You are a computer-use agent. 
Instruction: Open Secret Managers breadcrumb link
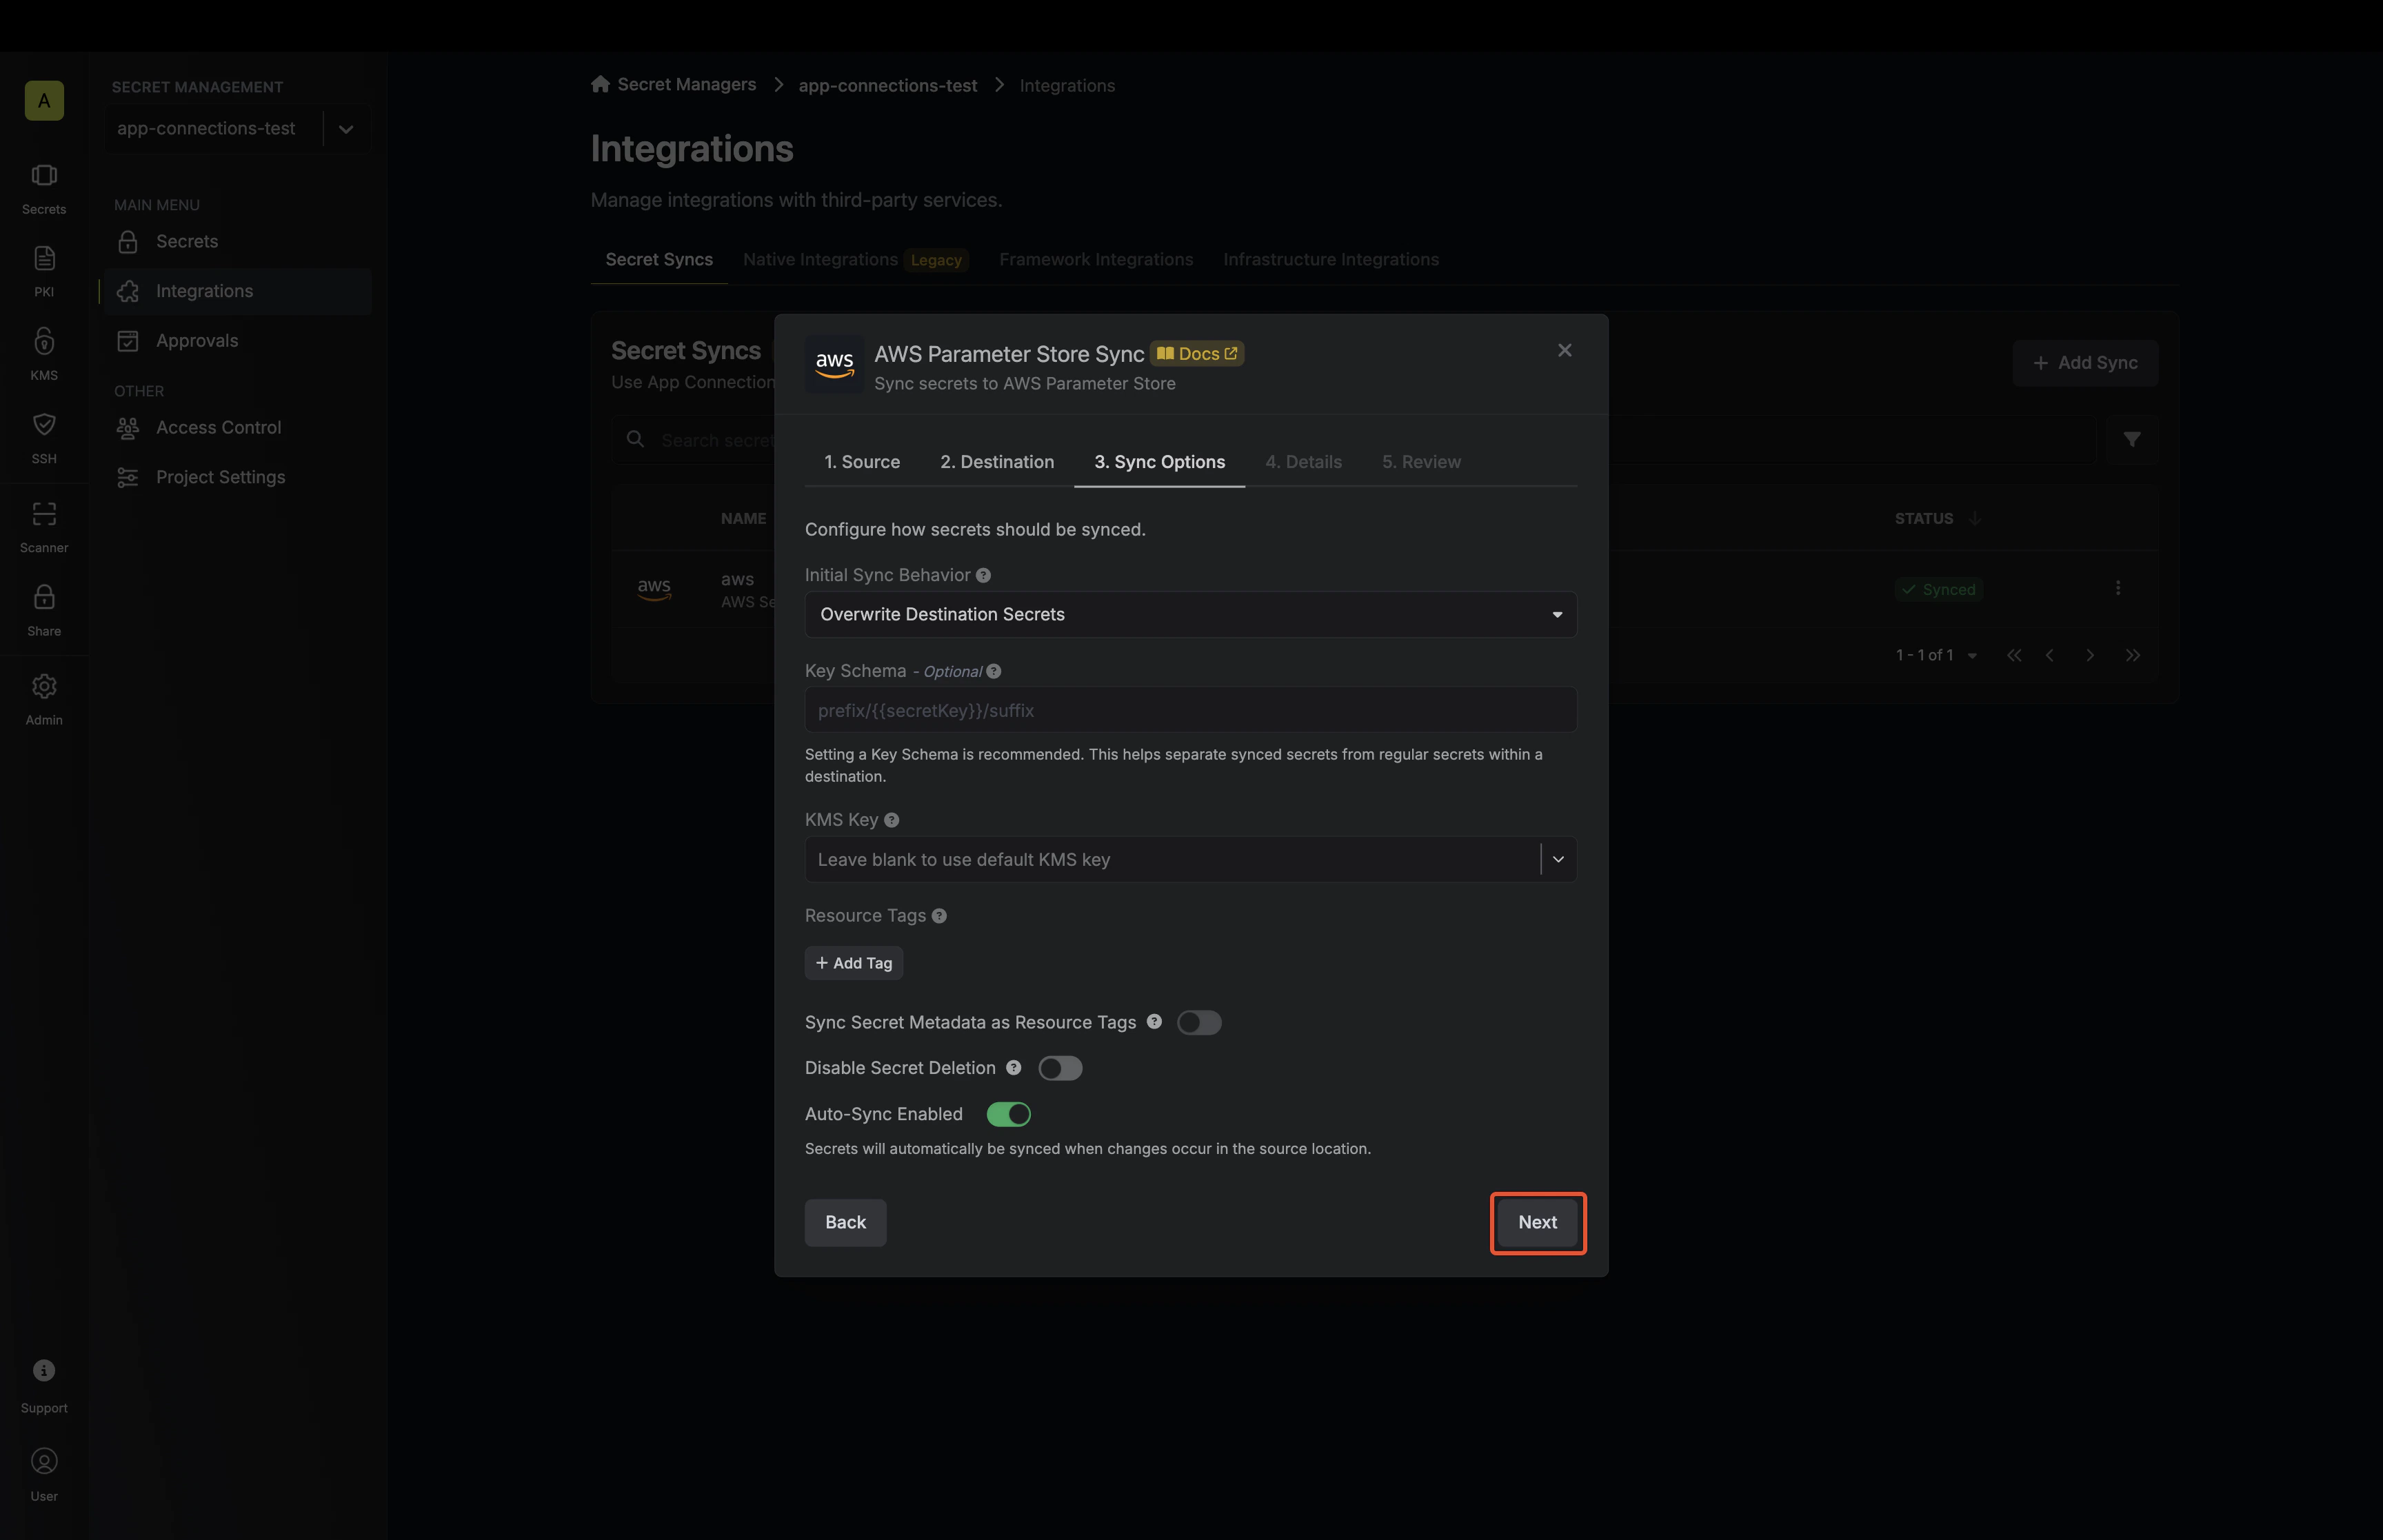[686, 85]
